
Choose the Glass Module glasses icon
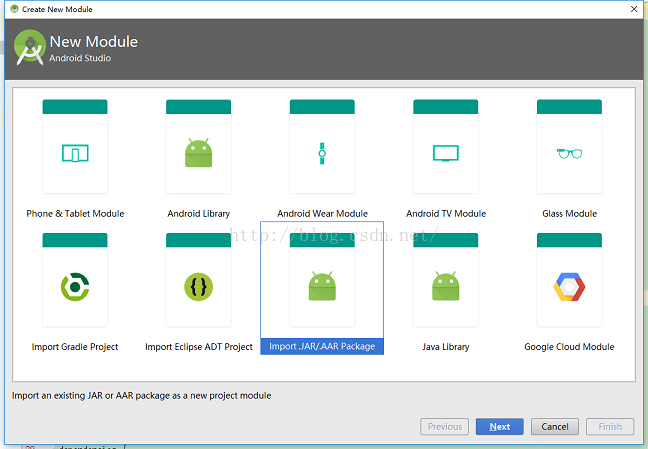pos(569,153)
